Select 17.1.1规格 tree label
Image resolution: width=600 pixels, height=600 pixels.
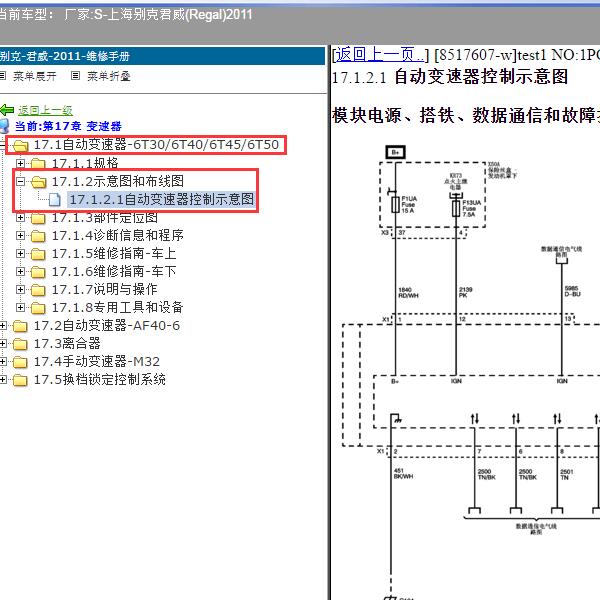click(85, 163)
